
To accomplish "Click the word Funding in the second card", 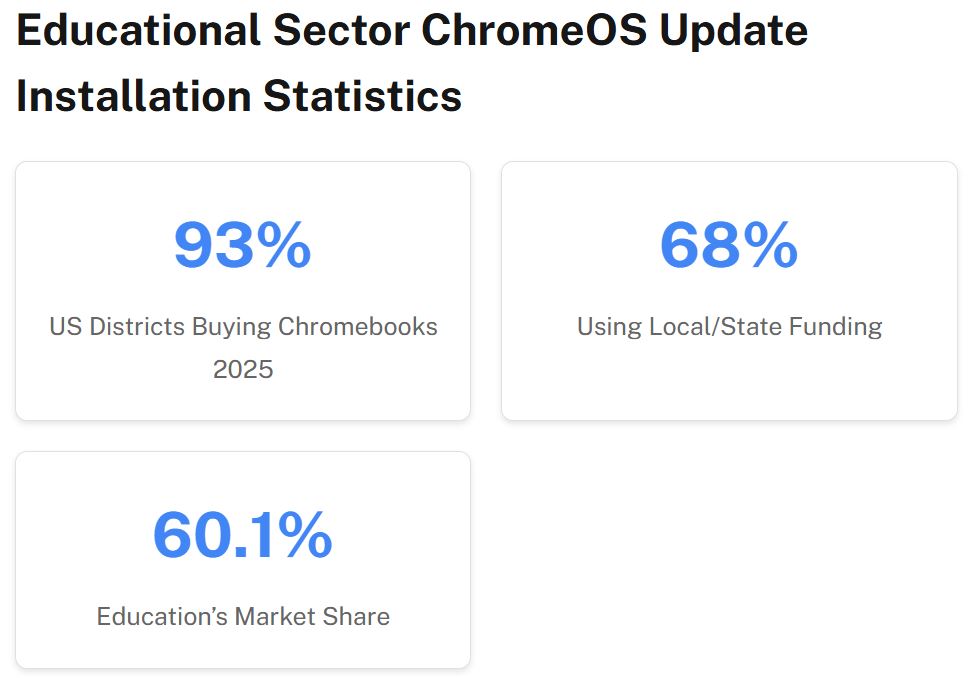I will 835,327.
